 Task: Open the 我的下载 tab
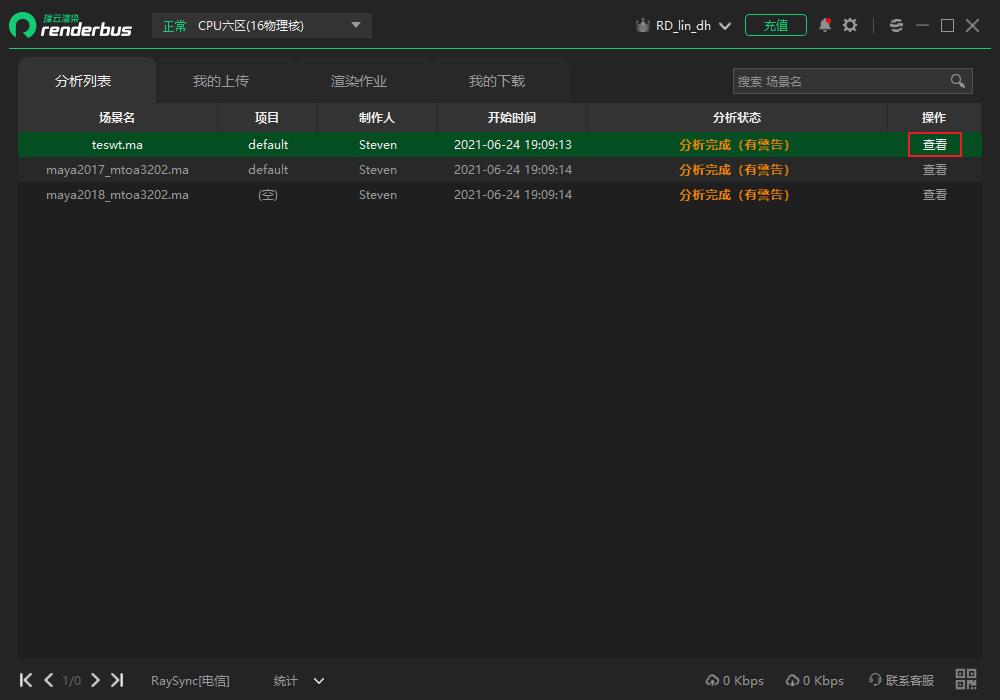point(497,81)
